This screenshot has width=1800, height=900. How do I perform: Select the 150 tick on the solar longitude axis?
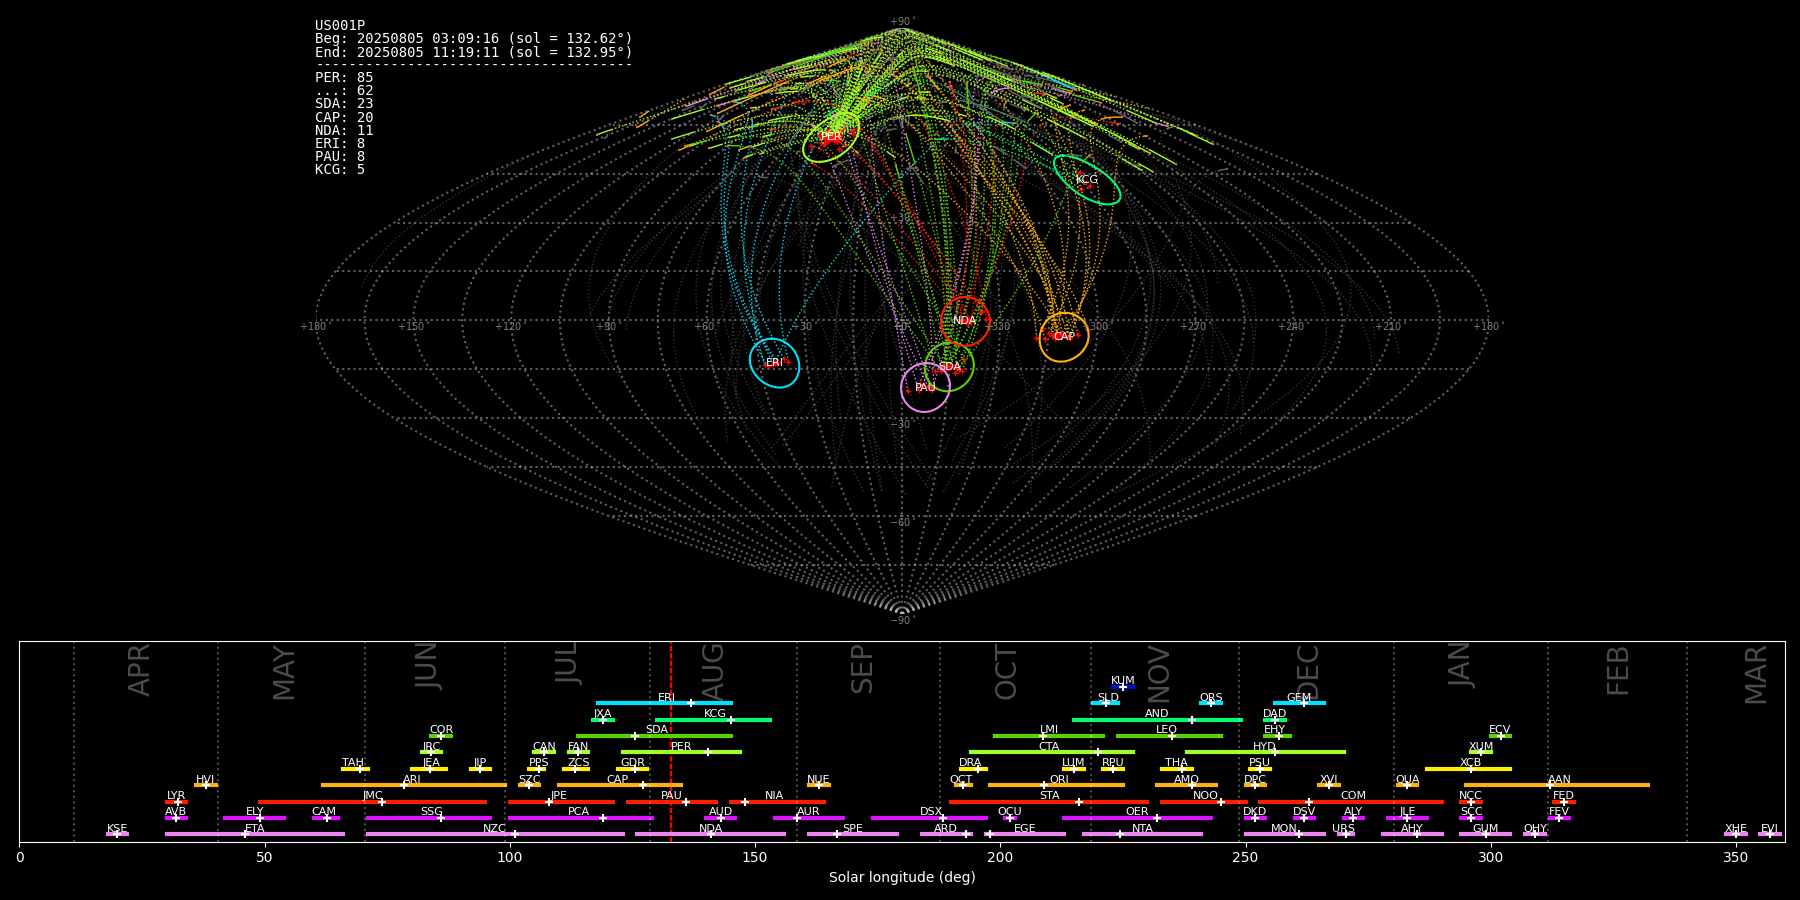(x=755, y=857)
